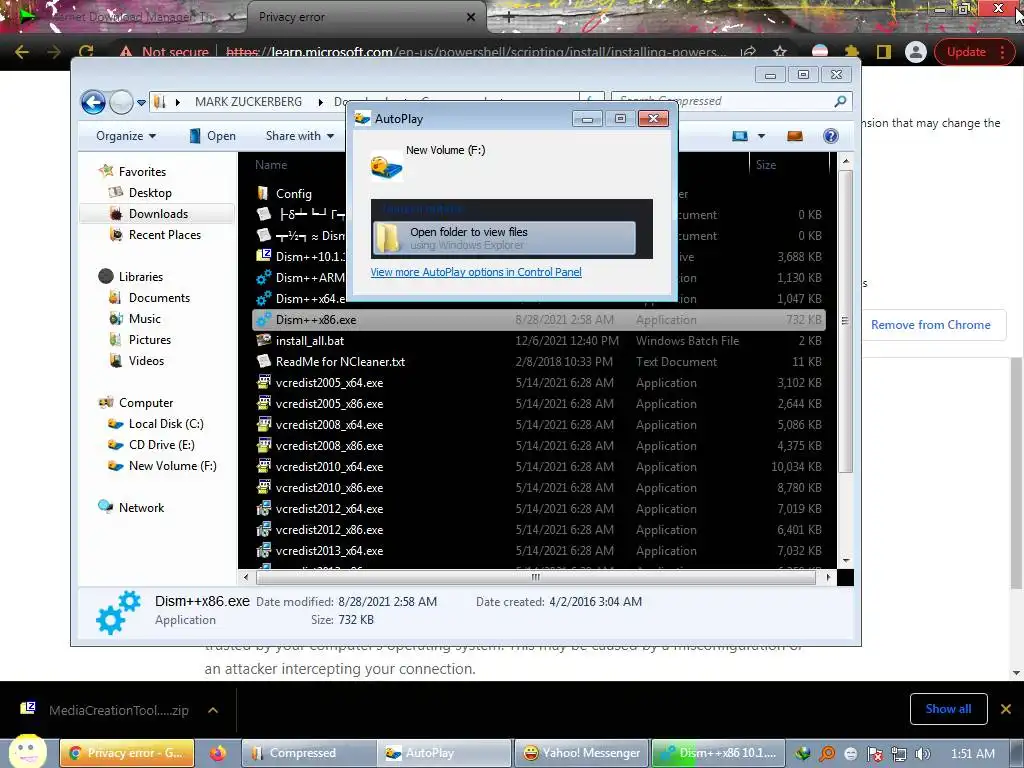This screenshot has width=1024, height=768.
Task: Click Show all downloads button
Action: (948, 709)
